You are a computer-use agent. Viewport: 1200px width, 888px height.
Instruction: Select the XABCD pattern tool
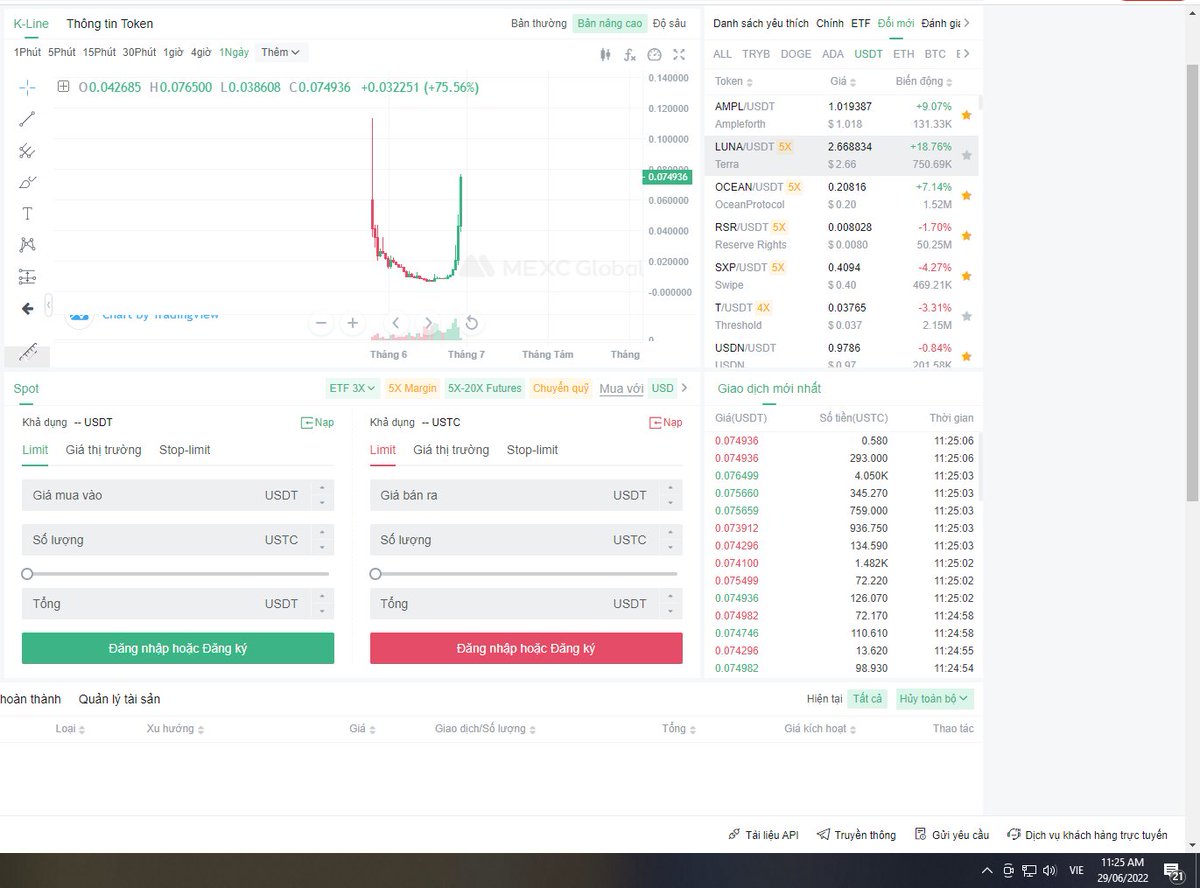27,245
